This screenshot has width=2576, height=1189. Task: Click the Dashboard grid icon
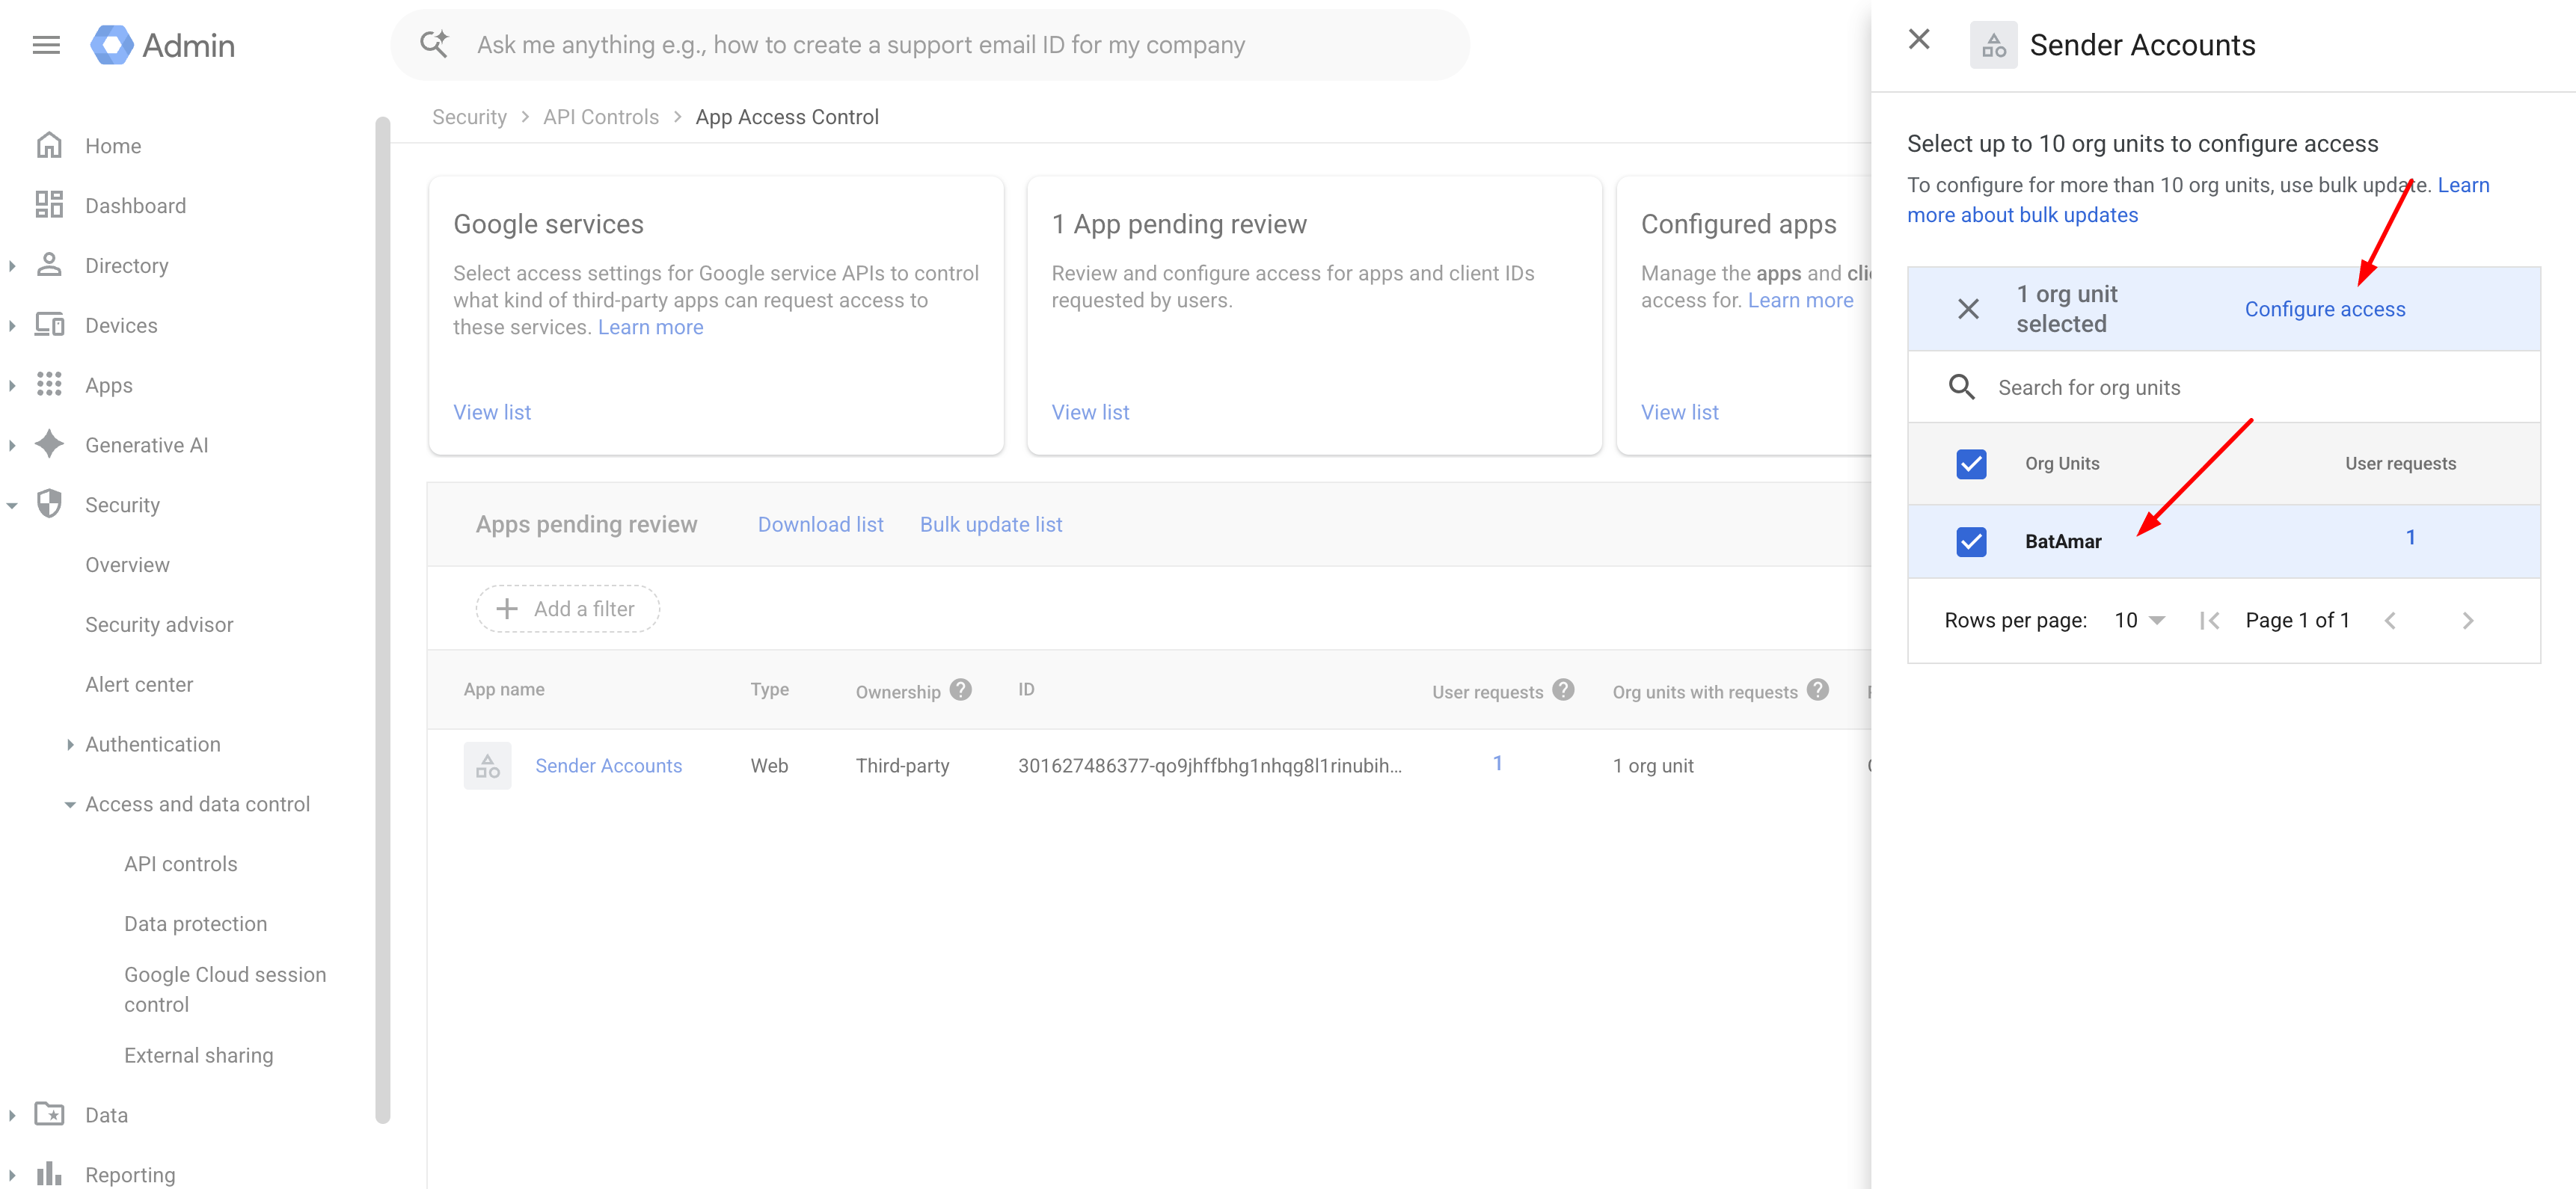coord(49,205)
